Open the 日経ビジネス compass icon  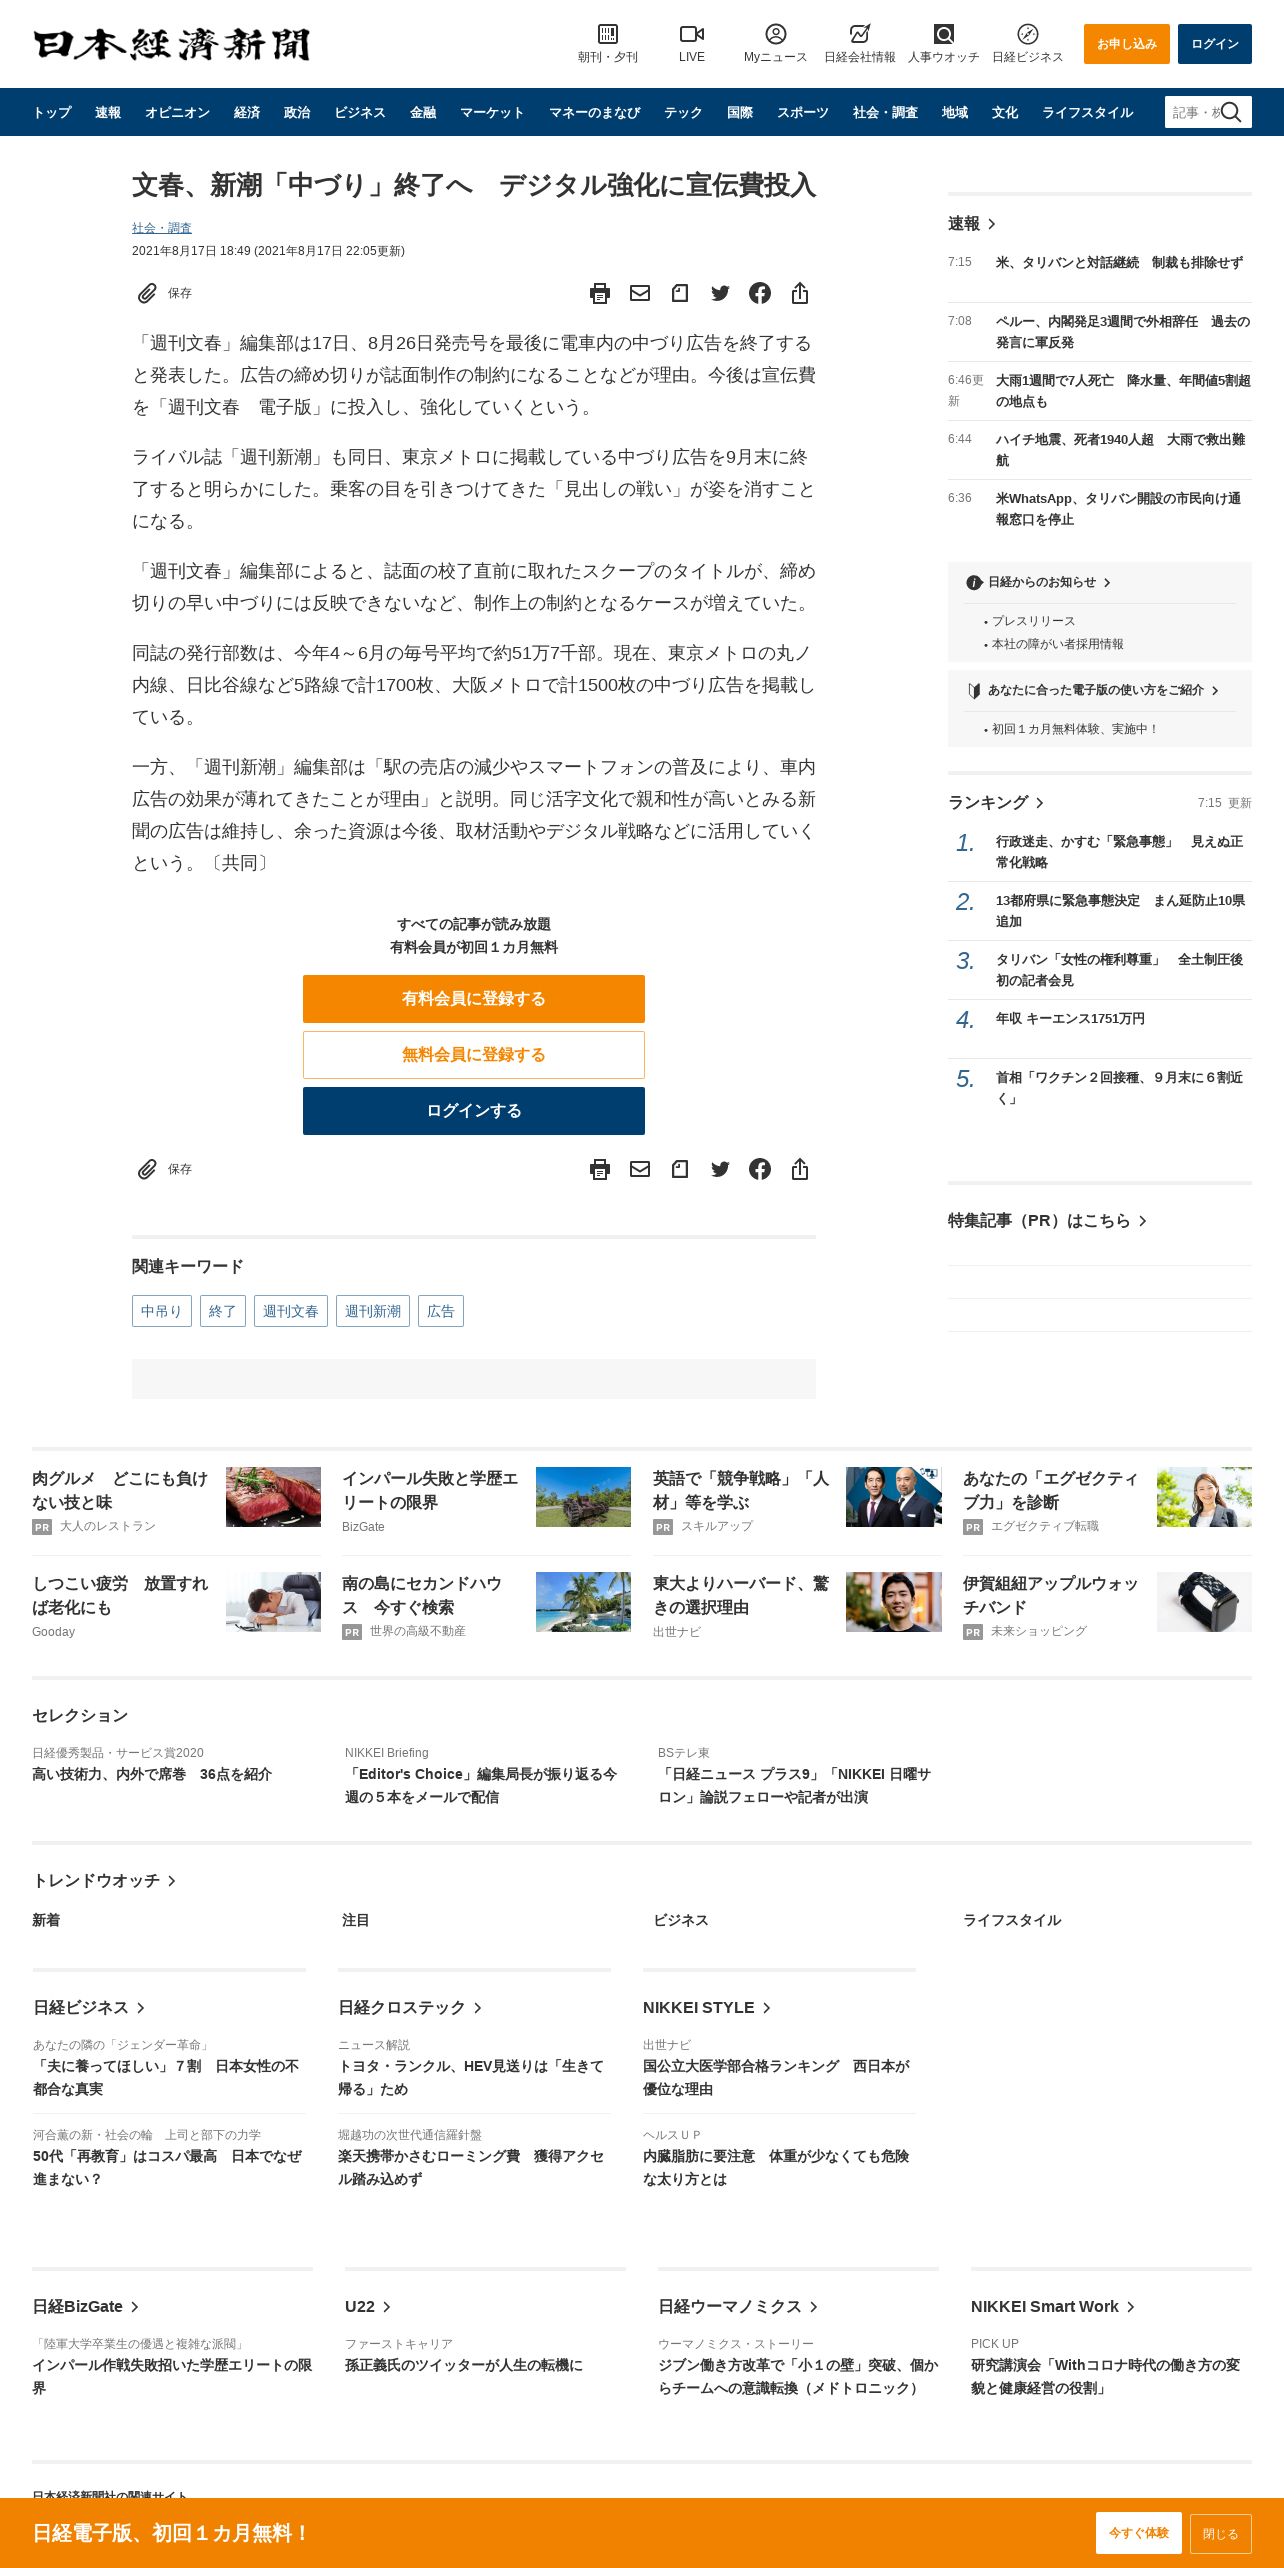click(1027, 34)
